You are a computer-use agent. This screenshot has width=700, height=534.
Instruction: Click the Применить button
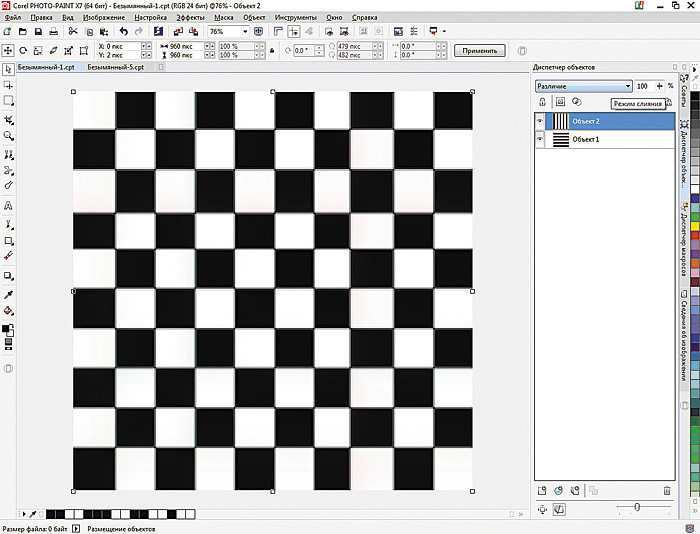point(479,50)
